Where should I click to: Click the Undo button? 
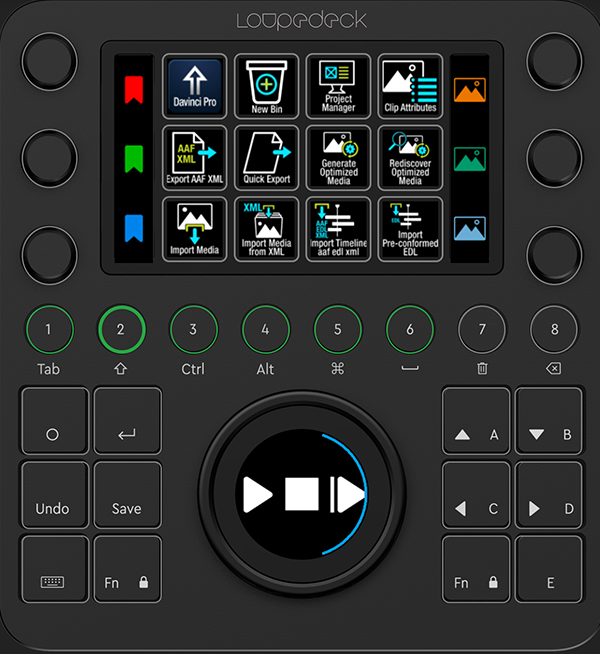(55, 495)
